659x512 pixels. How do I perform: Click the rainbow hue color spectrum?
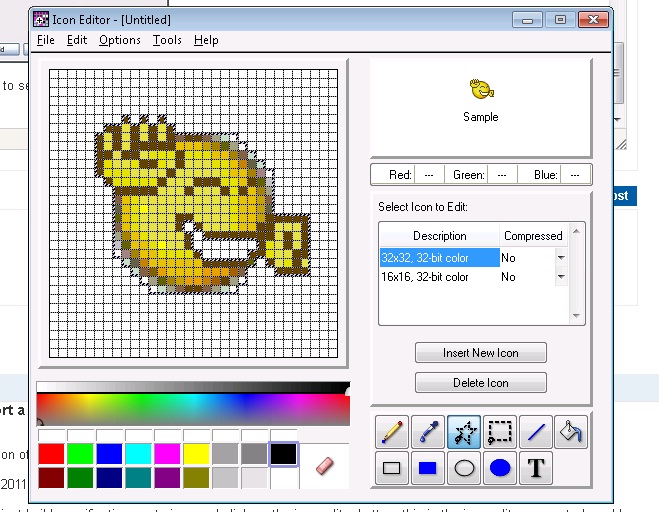tap(193, 410)
